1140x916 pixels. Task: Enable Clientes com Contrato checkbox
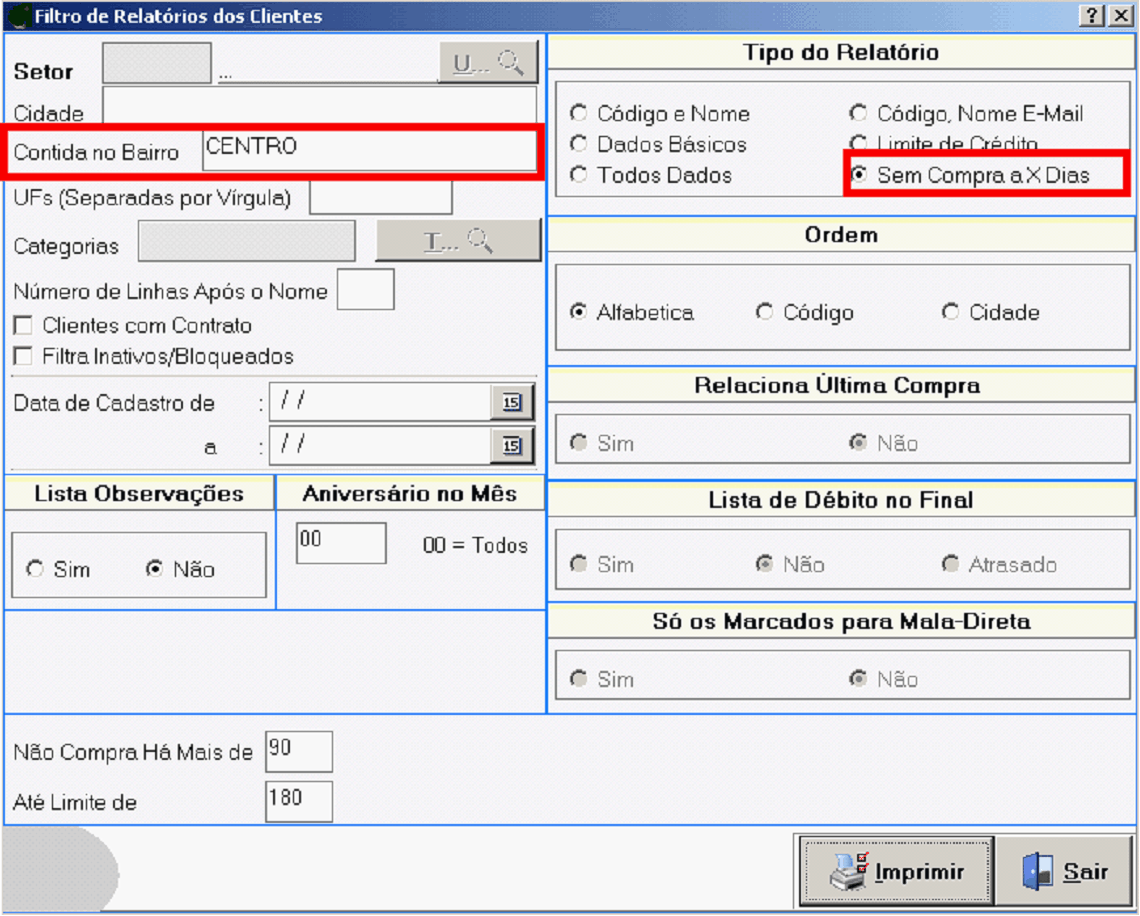[x=23, y=326]
